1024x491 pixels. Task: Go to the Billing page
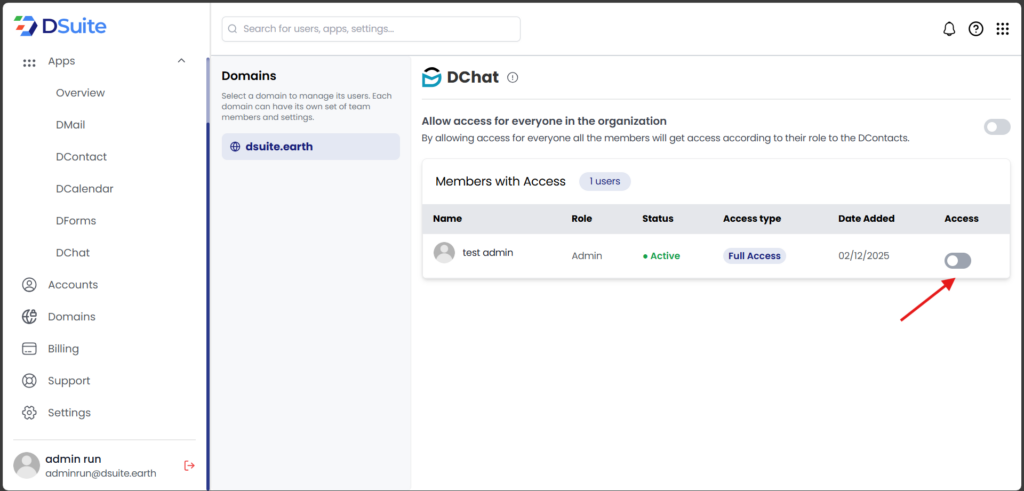click(x=63, y=349)
